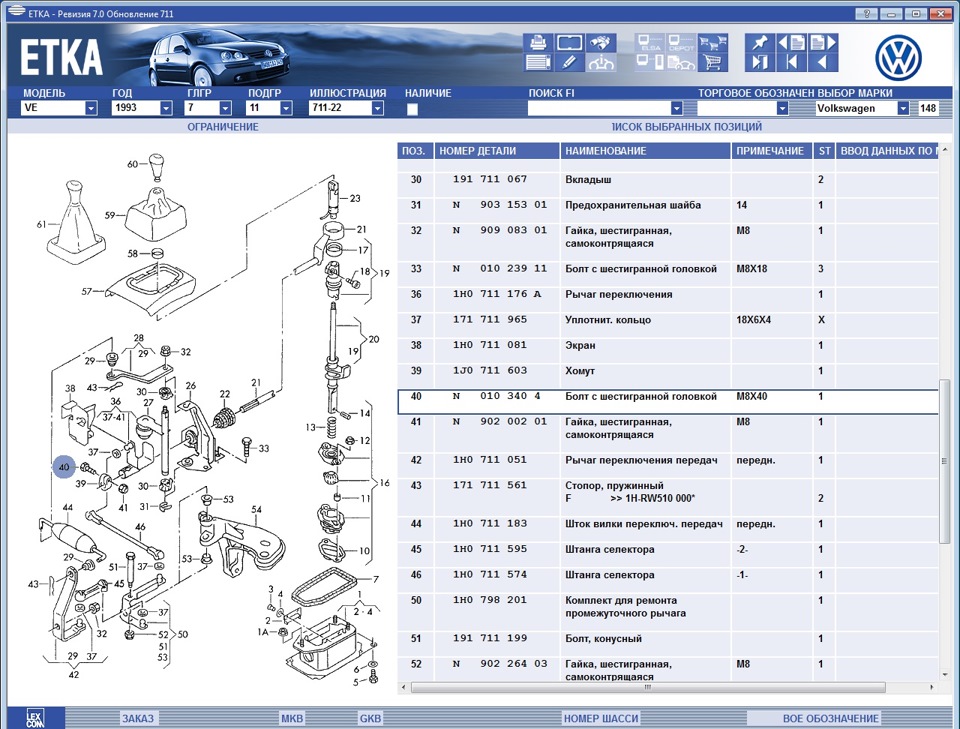Select part number 191 711 067
The height and width of the screenshot is (729, 960).
490,179
